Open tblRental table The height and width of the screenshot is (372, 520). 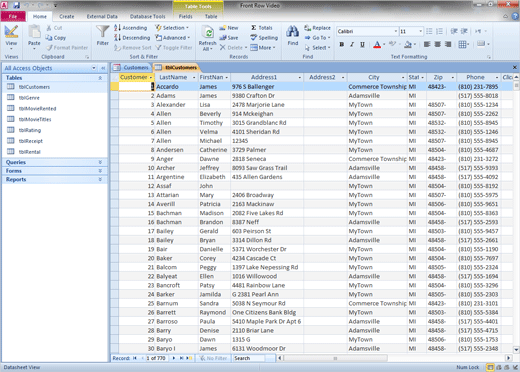pyautogui.click(x=29, y=152)
